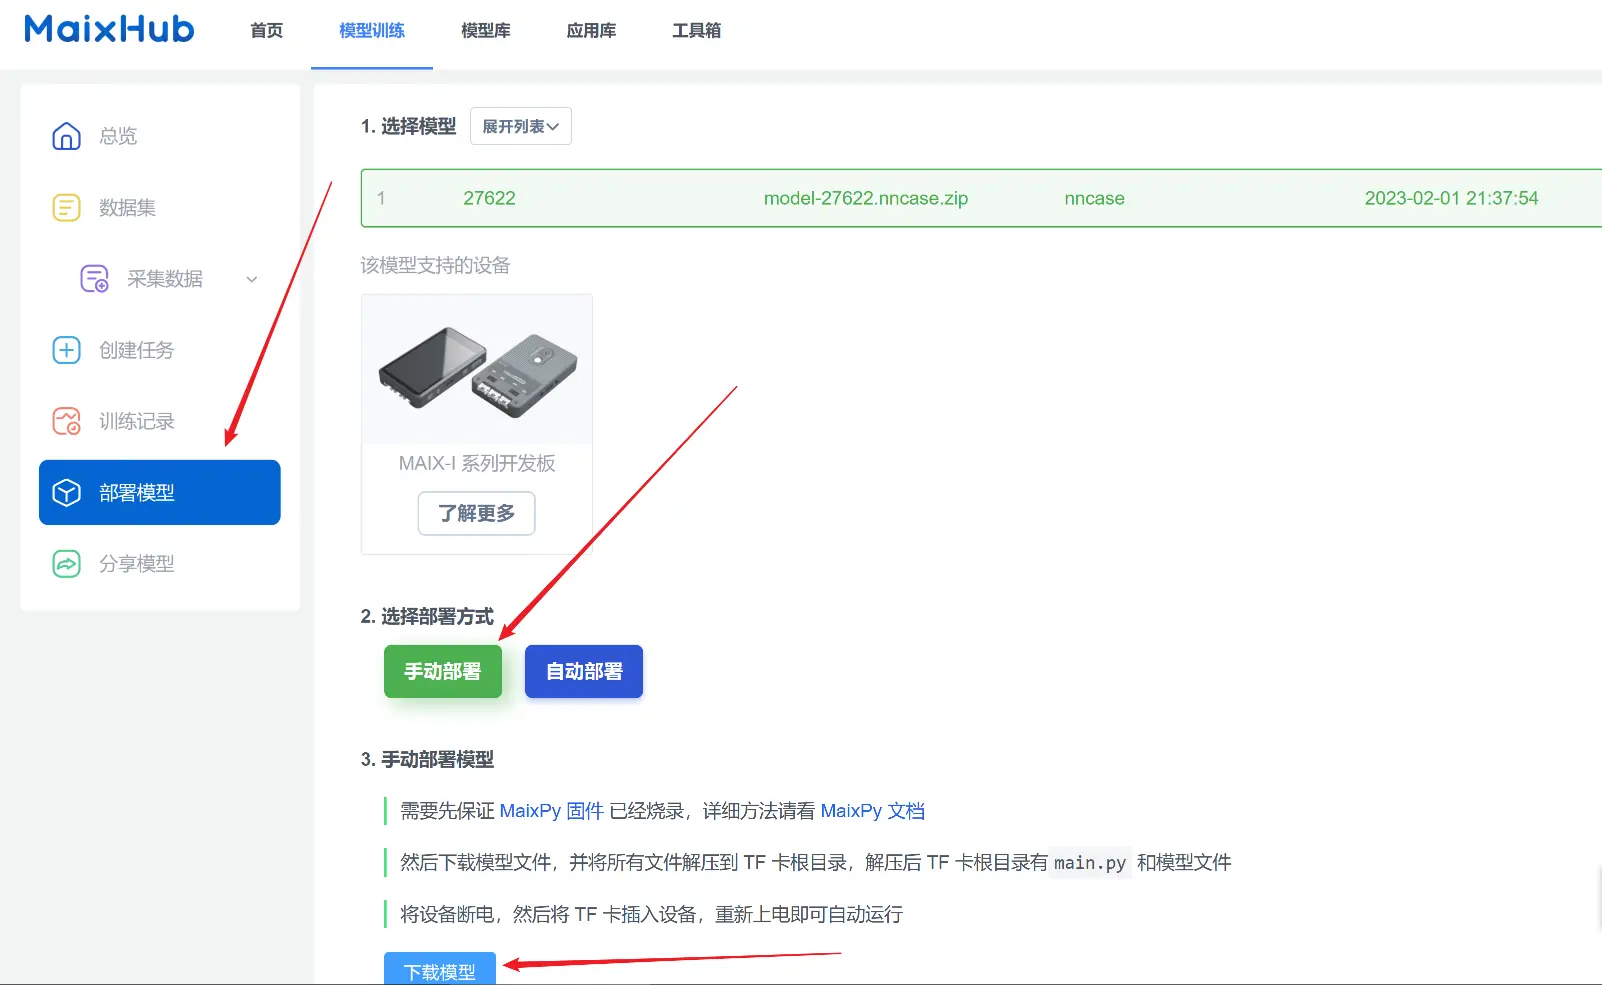This screenshot has width=1602, height=985.
Task: Click the 创建任务 plus icon
Action: [x=66, y=350]
